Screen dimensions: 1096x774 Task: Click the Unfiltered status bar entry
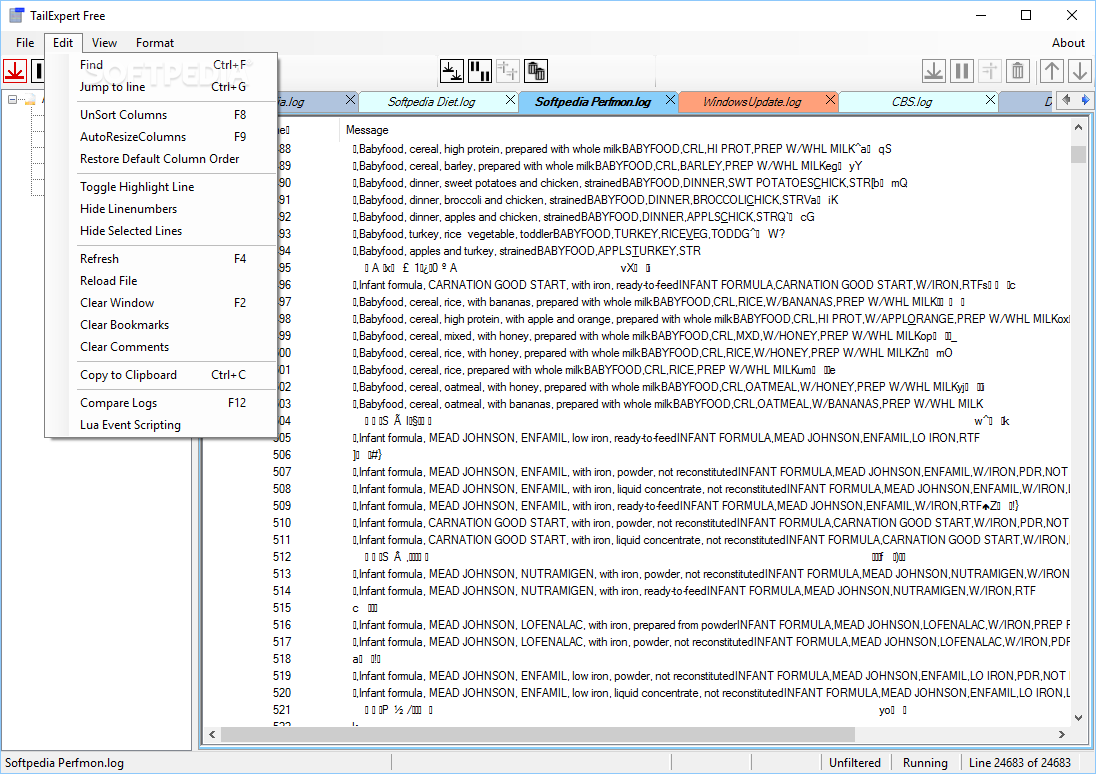click(x=855, y=763)
